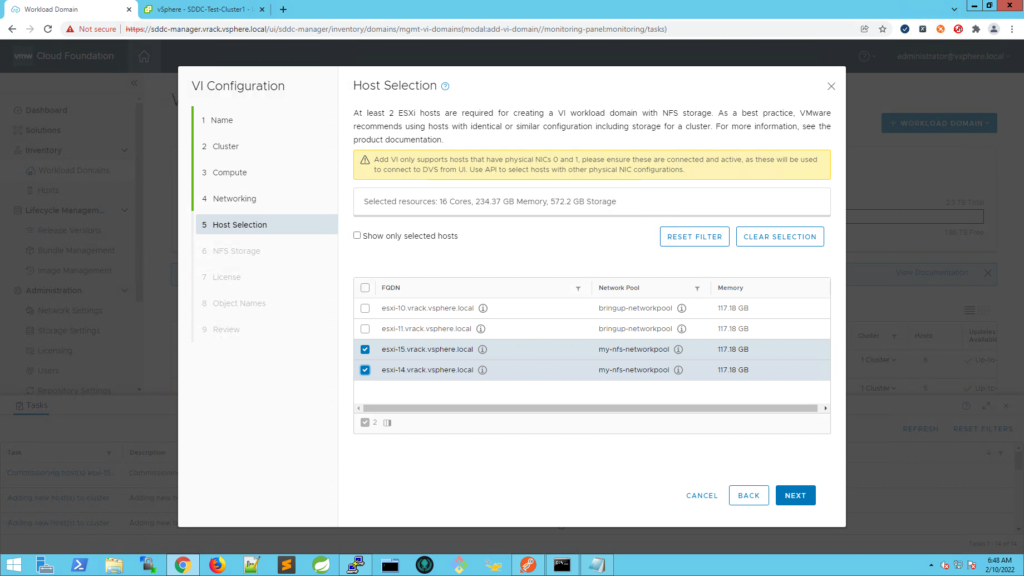
Task: Filter hosts by FQDN column
Action: click(578, 288)
